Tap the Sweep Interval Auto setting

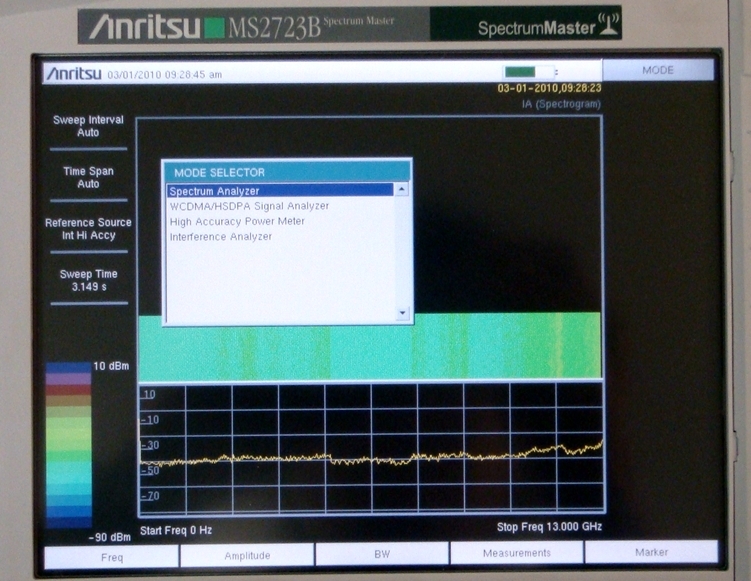click(88, 126)
